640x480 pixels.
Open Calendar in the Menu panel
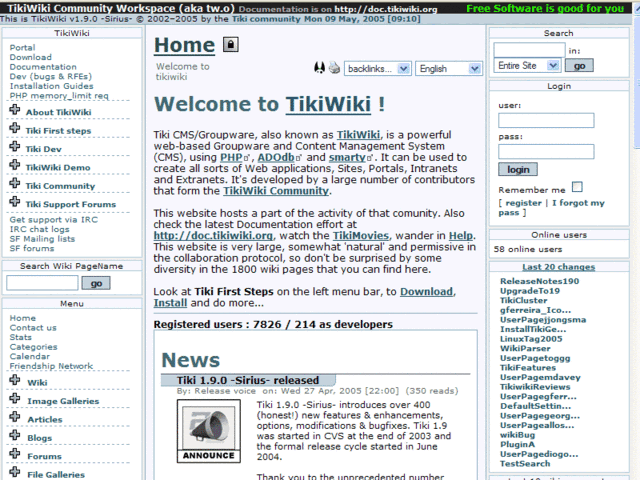point(29,356)
